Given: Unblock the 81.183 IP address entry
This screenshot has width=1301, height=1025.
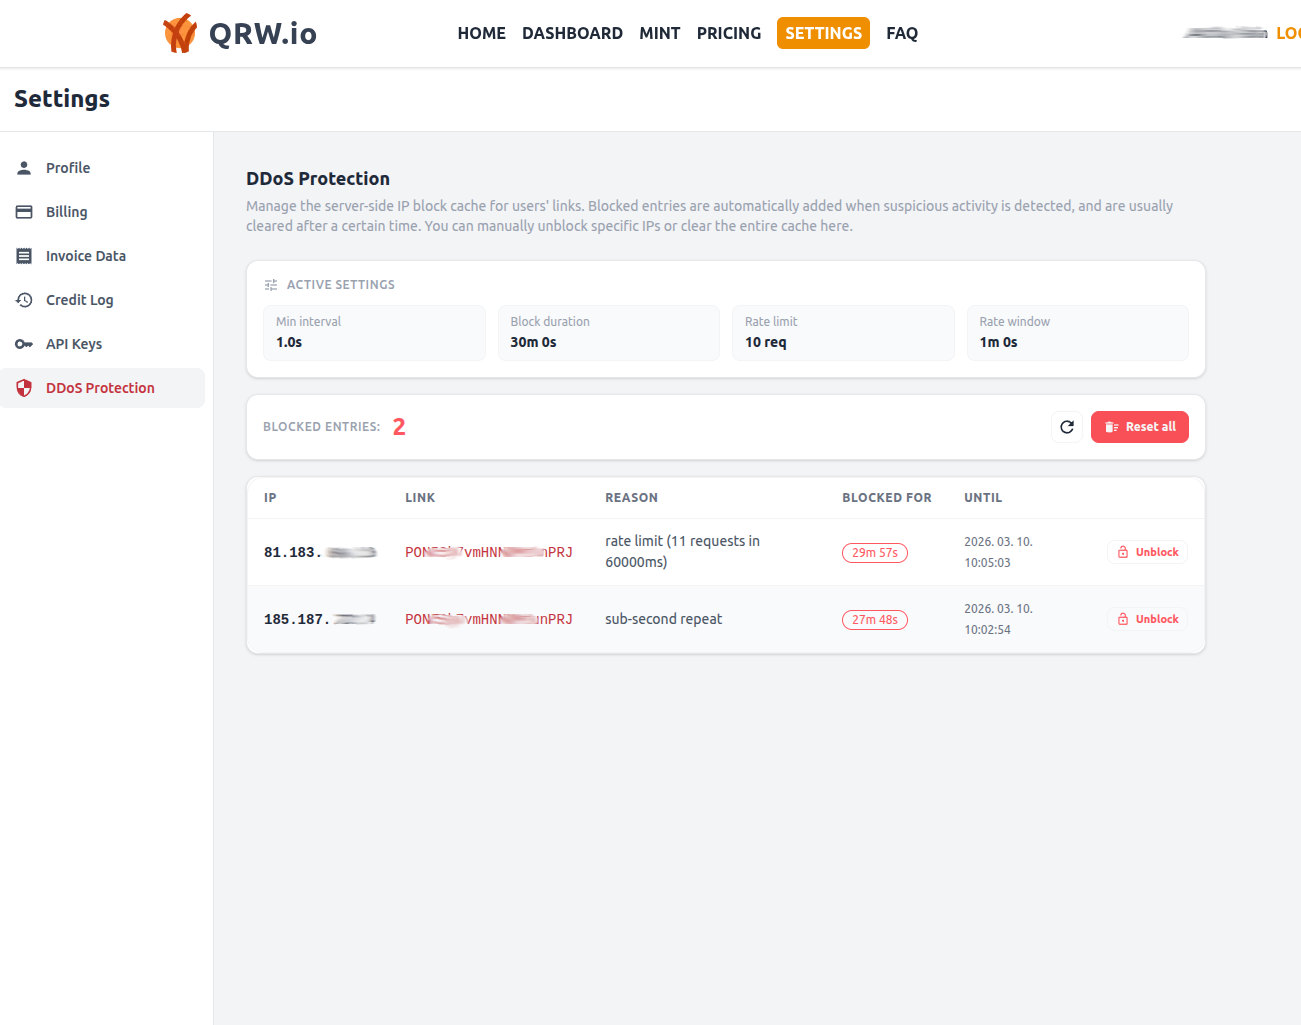Looking at the screenshot, I should click(1147, 552).
